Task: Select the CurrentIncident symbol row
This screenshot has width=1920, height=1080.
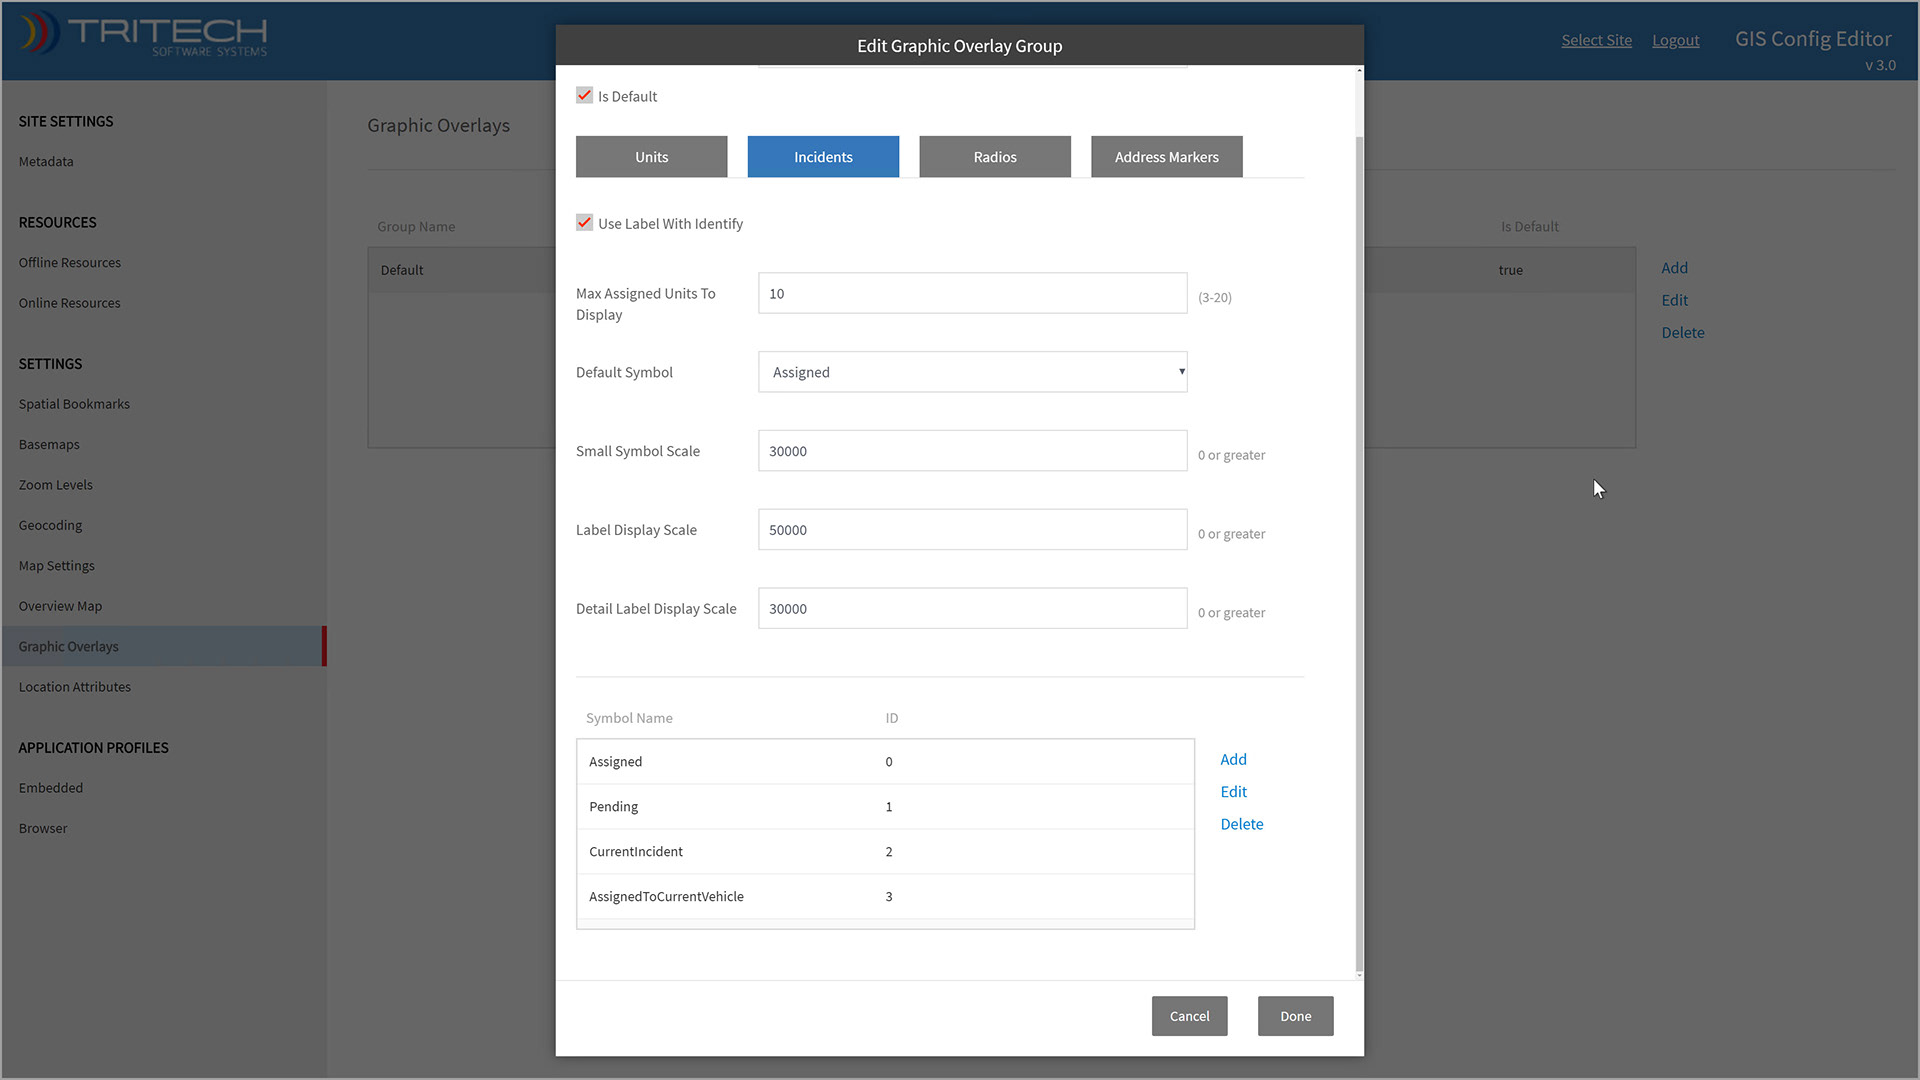Action: pyautogui.click(x=885, y=852)
